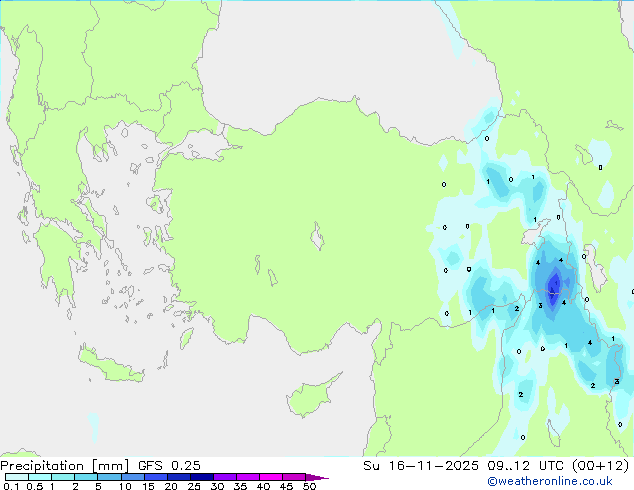Select the legend swatch between 40 and 45
This screenshot has height=490, width=634.
click(x=275, y=477)
